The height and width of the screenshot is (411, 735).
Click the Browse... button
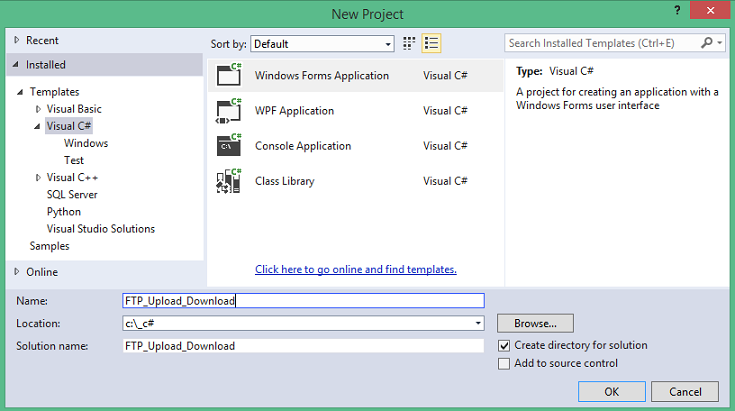(535, 323)
